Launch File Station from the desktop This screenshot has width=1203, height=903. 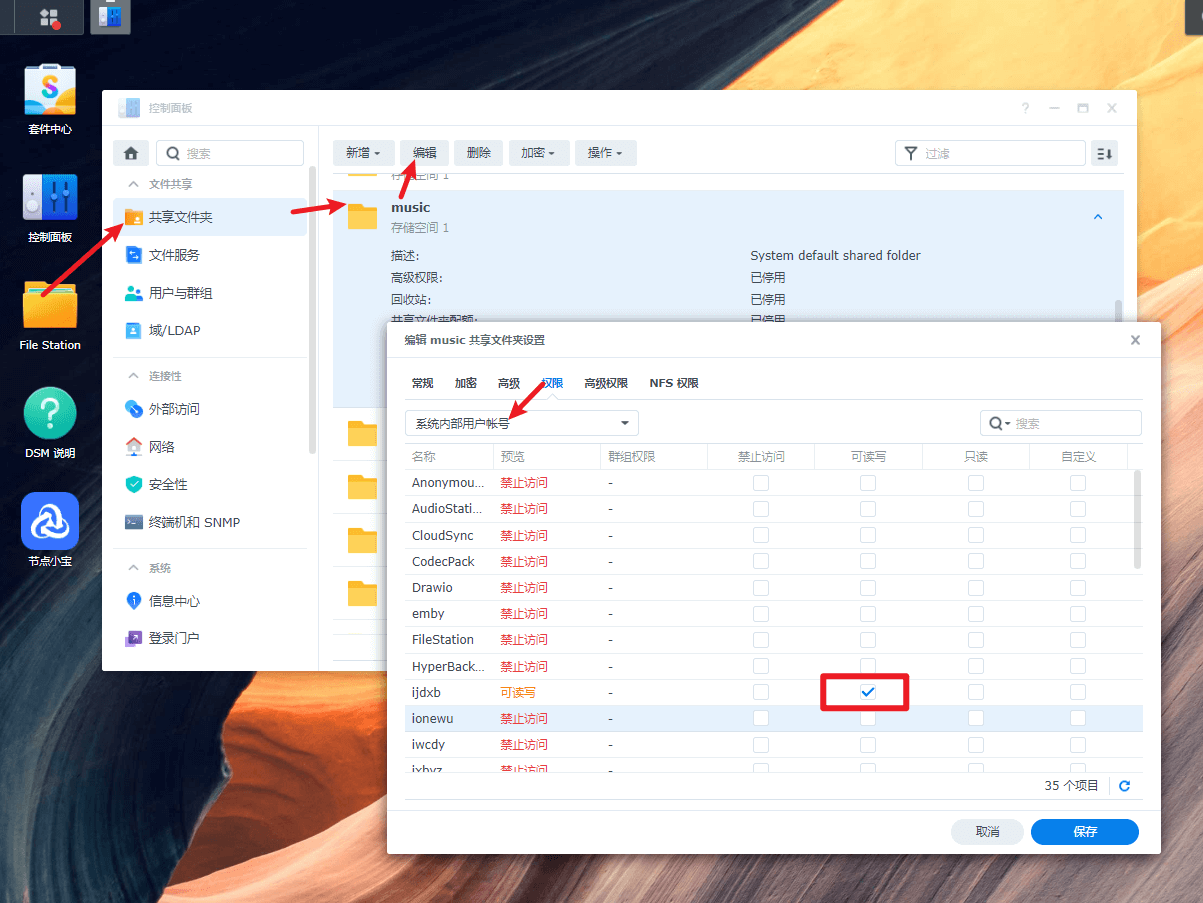click(50, 306)
